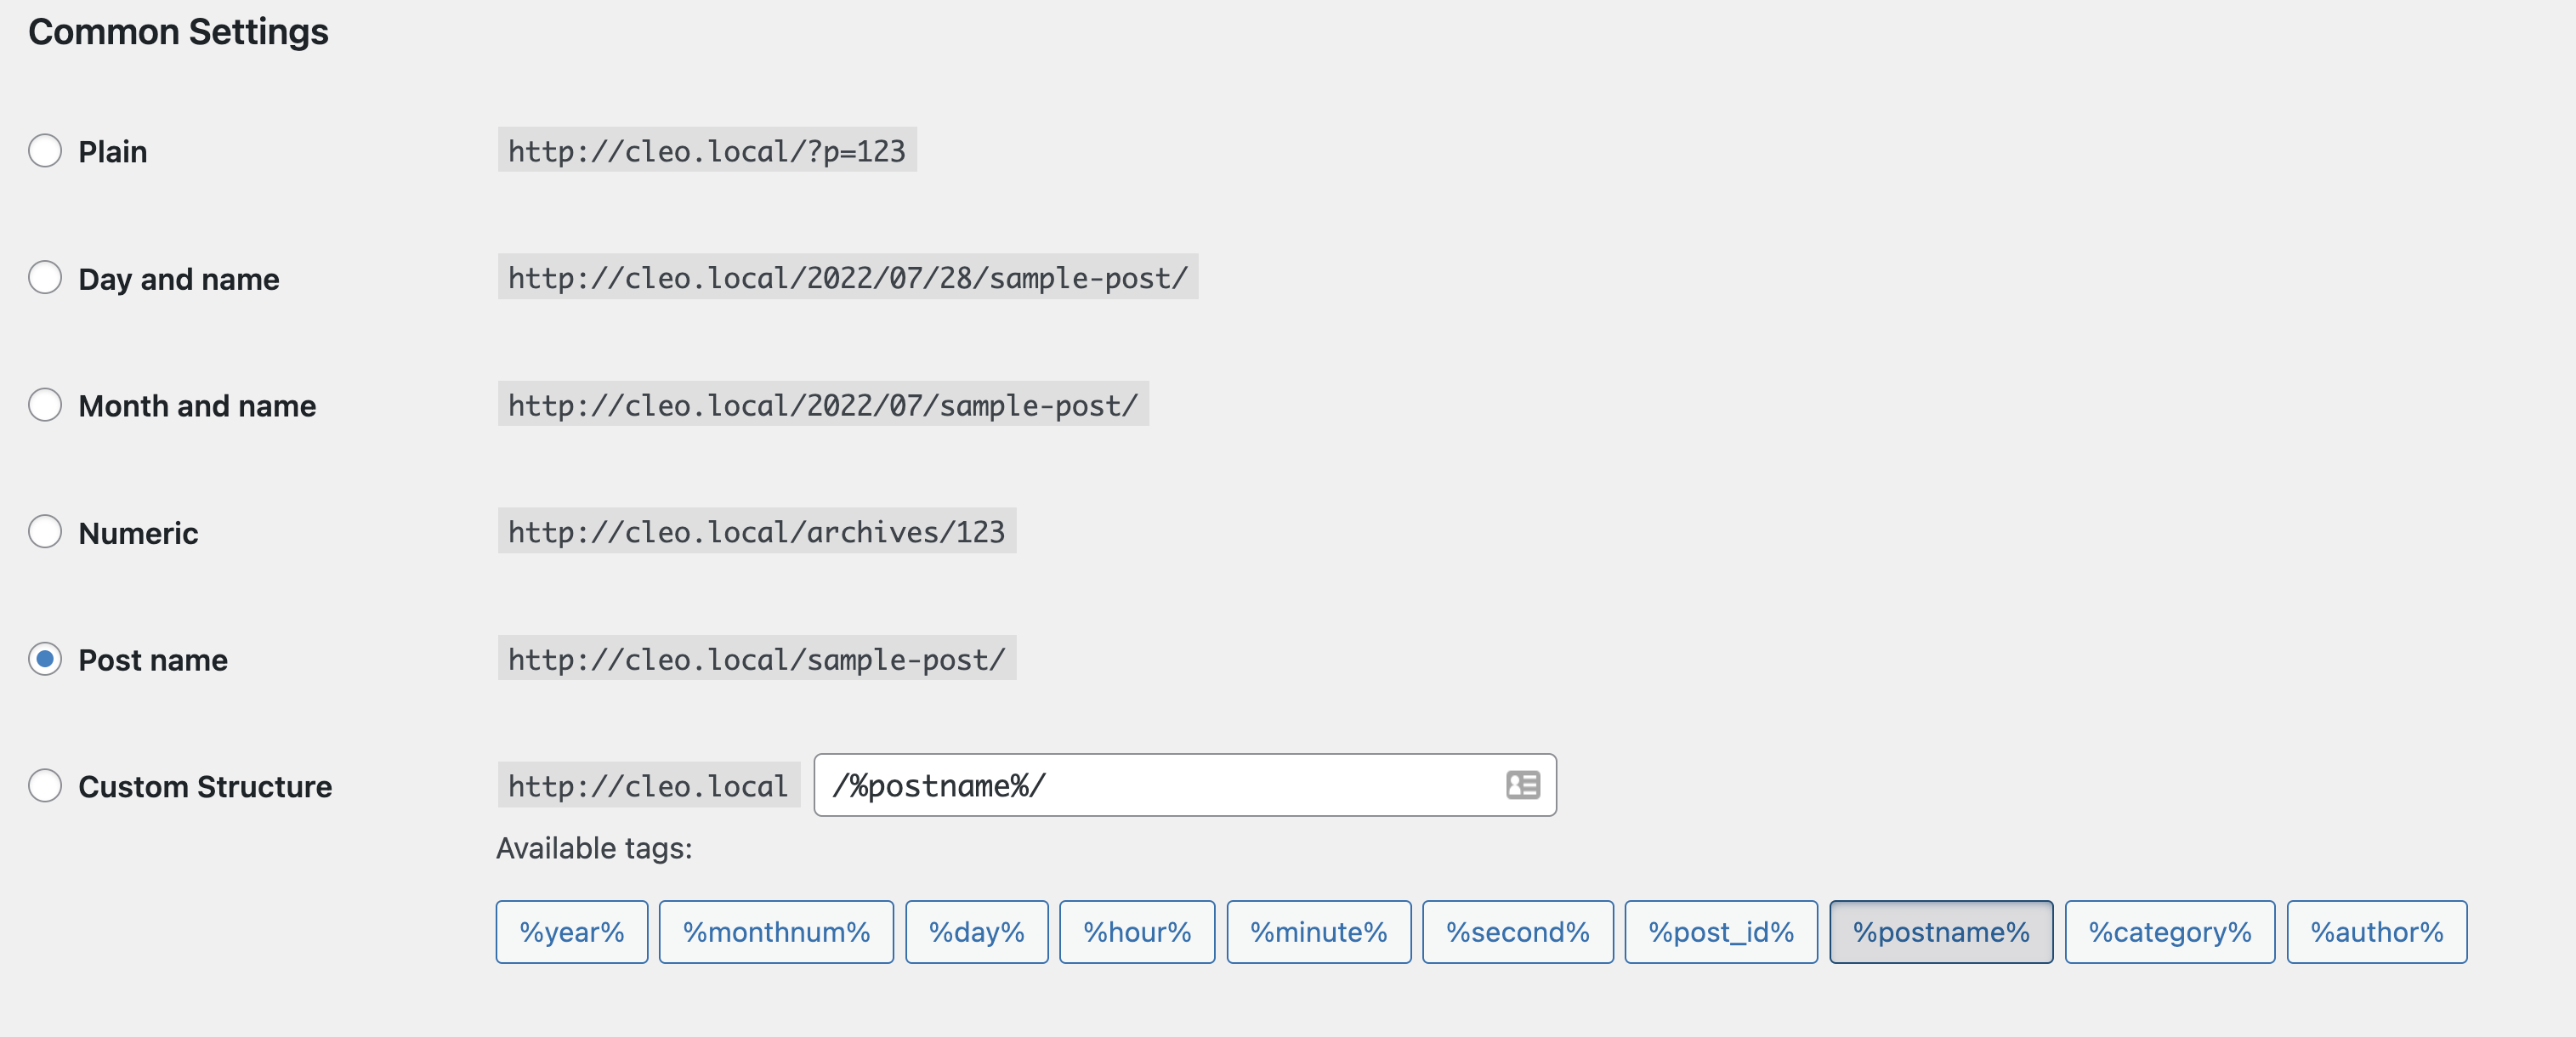Screen dimensions: 2576x1037
Task: Choose the Custom Structure option
Action: 45,787
